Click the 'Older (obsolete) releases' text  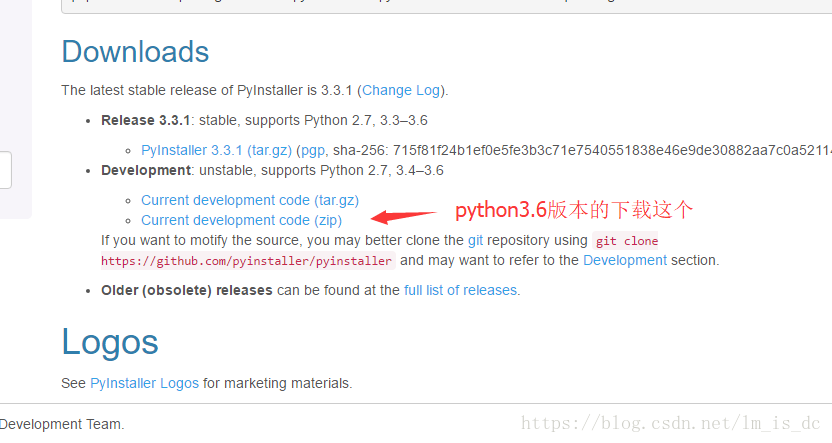point(187,291)
